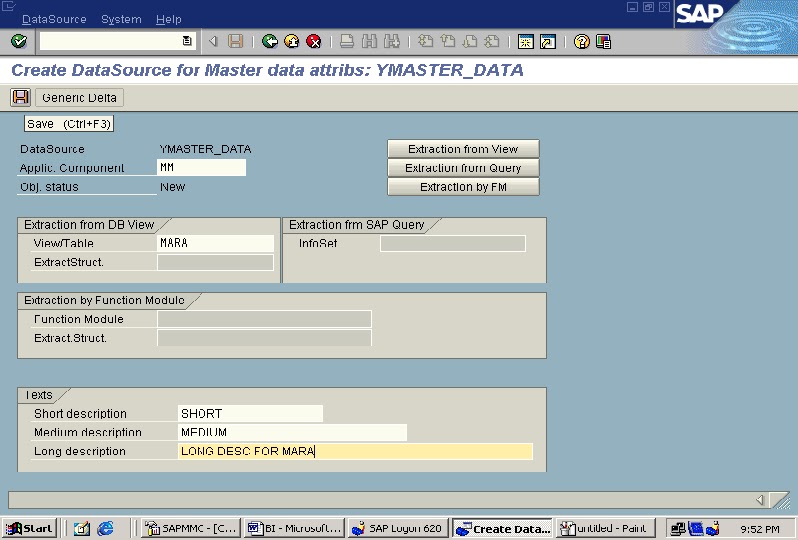Click the Print icon

(347, 41)
